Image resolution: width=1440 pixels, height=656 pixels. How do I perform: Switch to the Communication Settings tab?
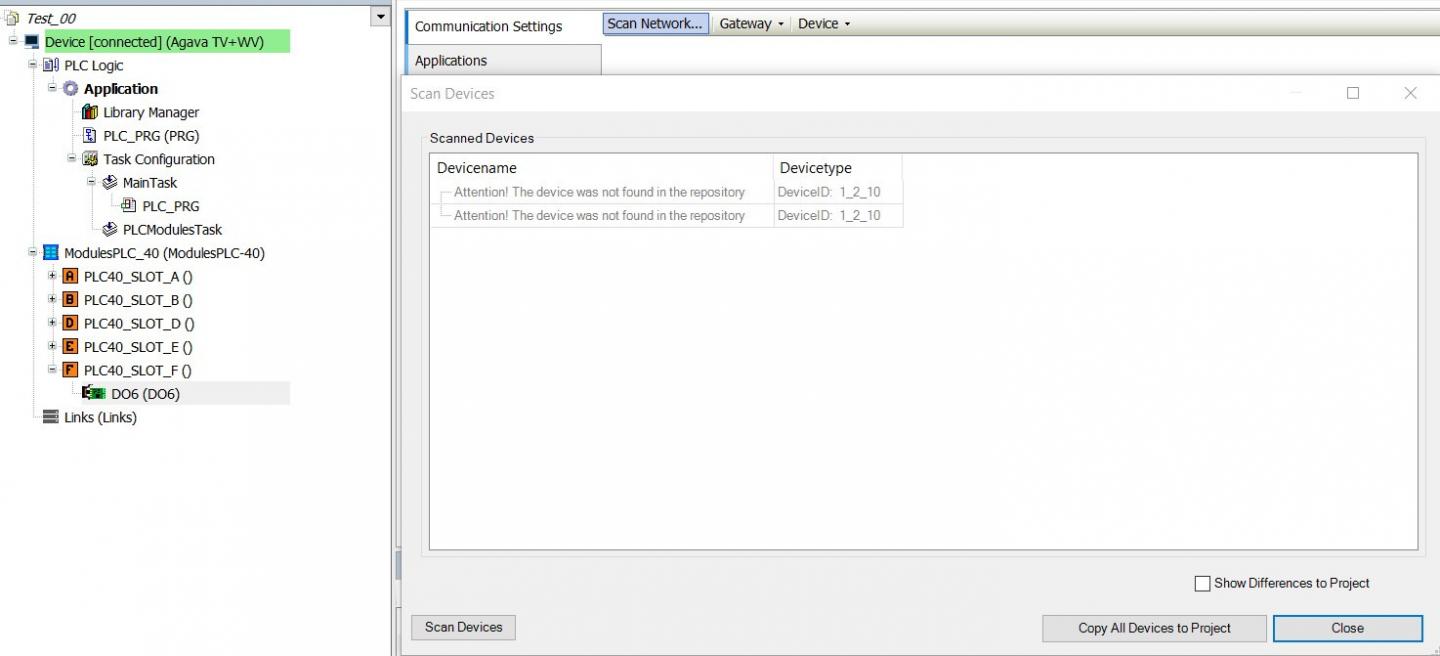click(488, 27)
